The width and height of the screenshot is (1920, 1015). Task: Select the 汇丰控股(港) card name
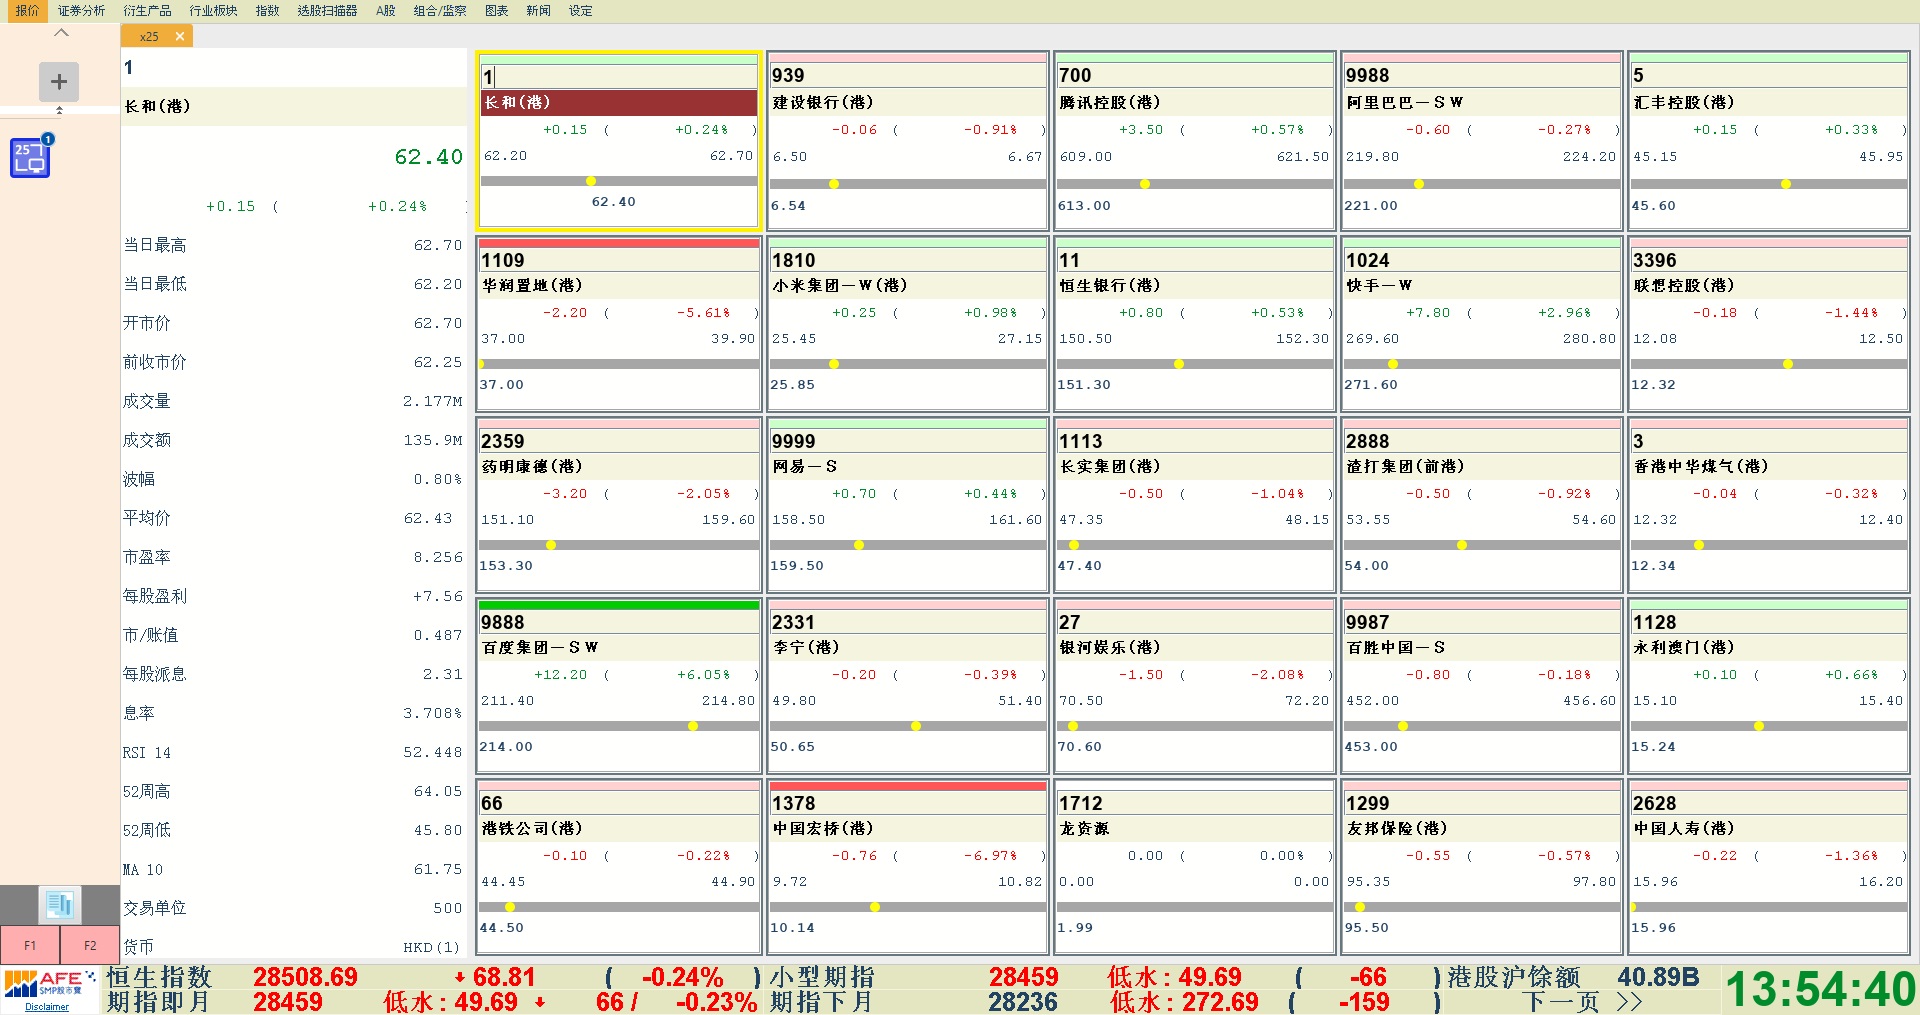tap(1683, 102)
